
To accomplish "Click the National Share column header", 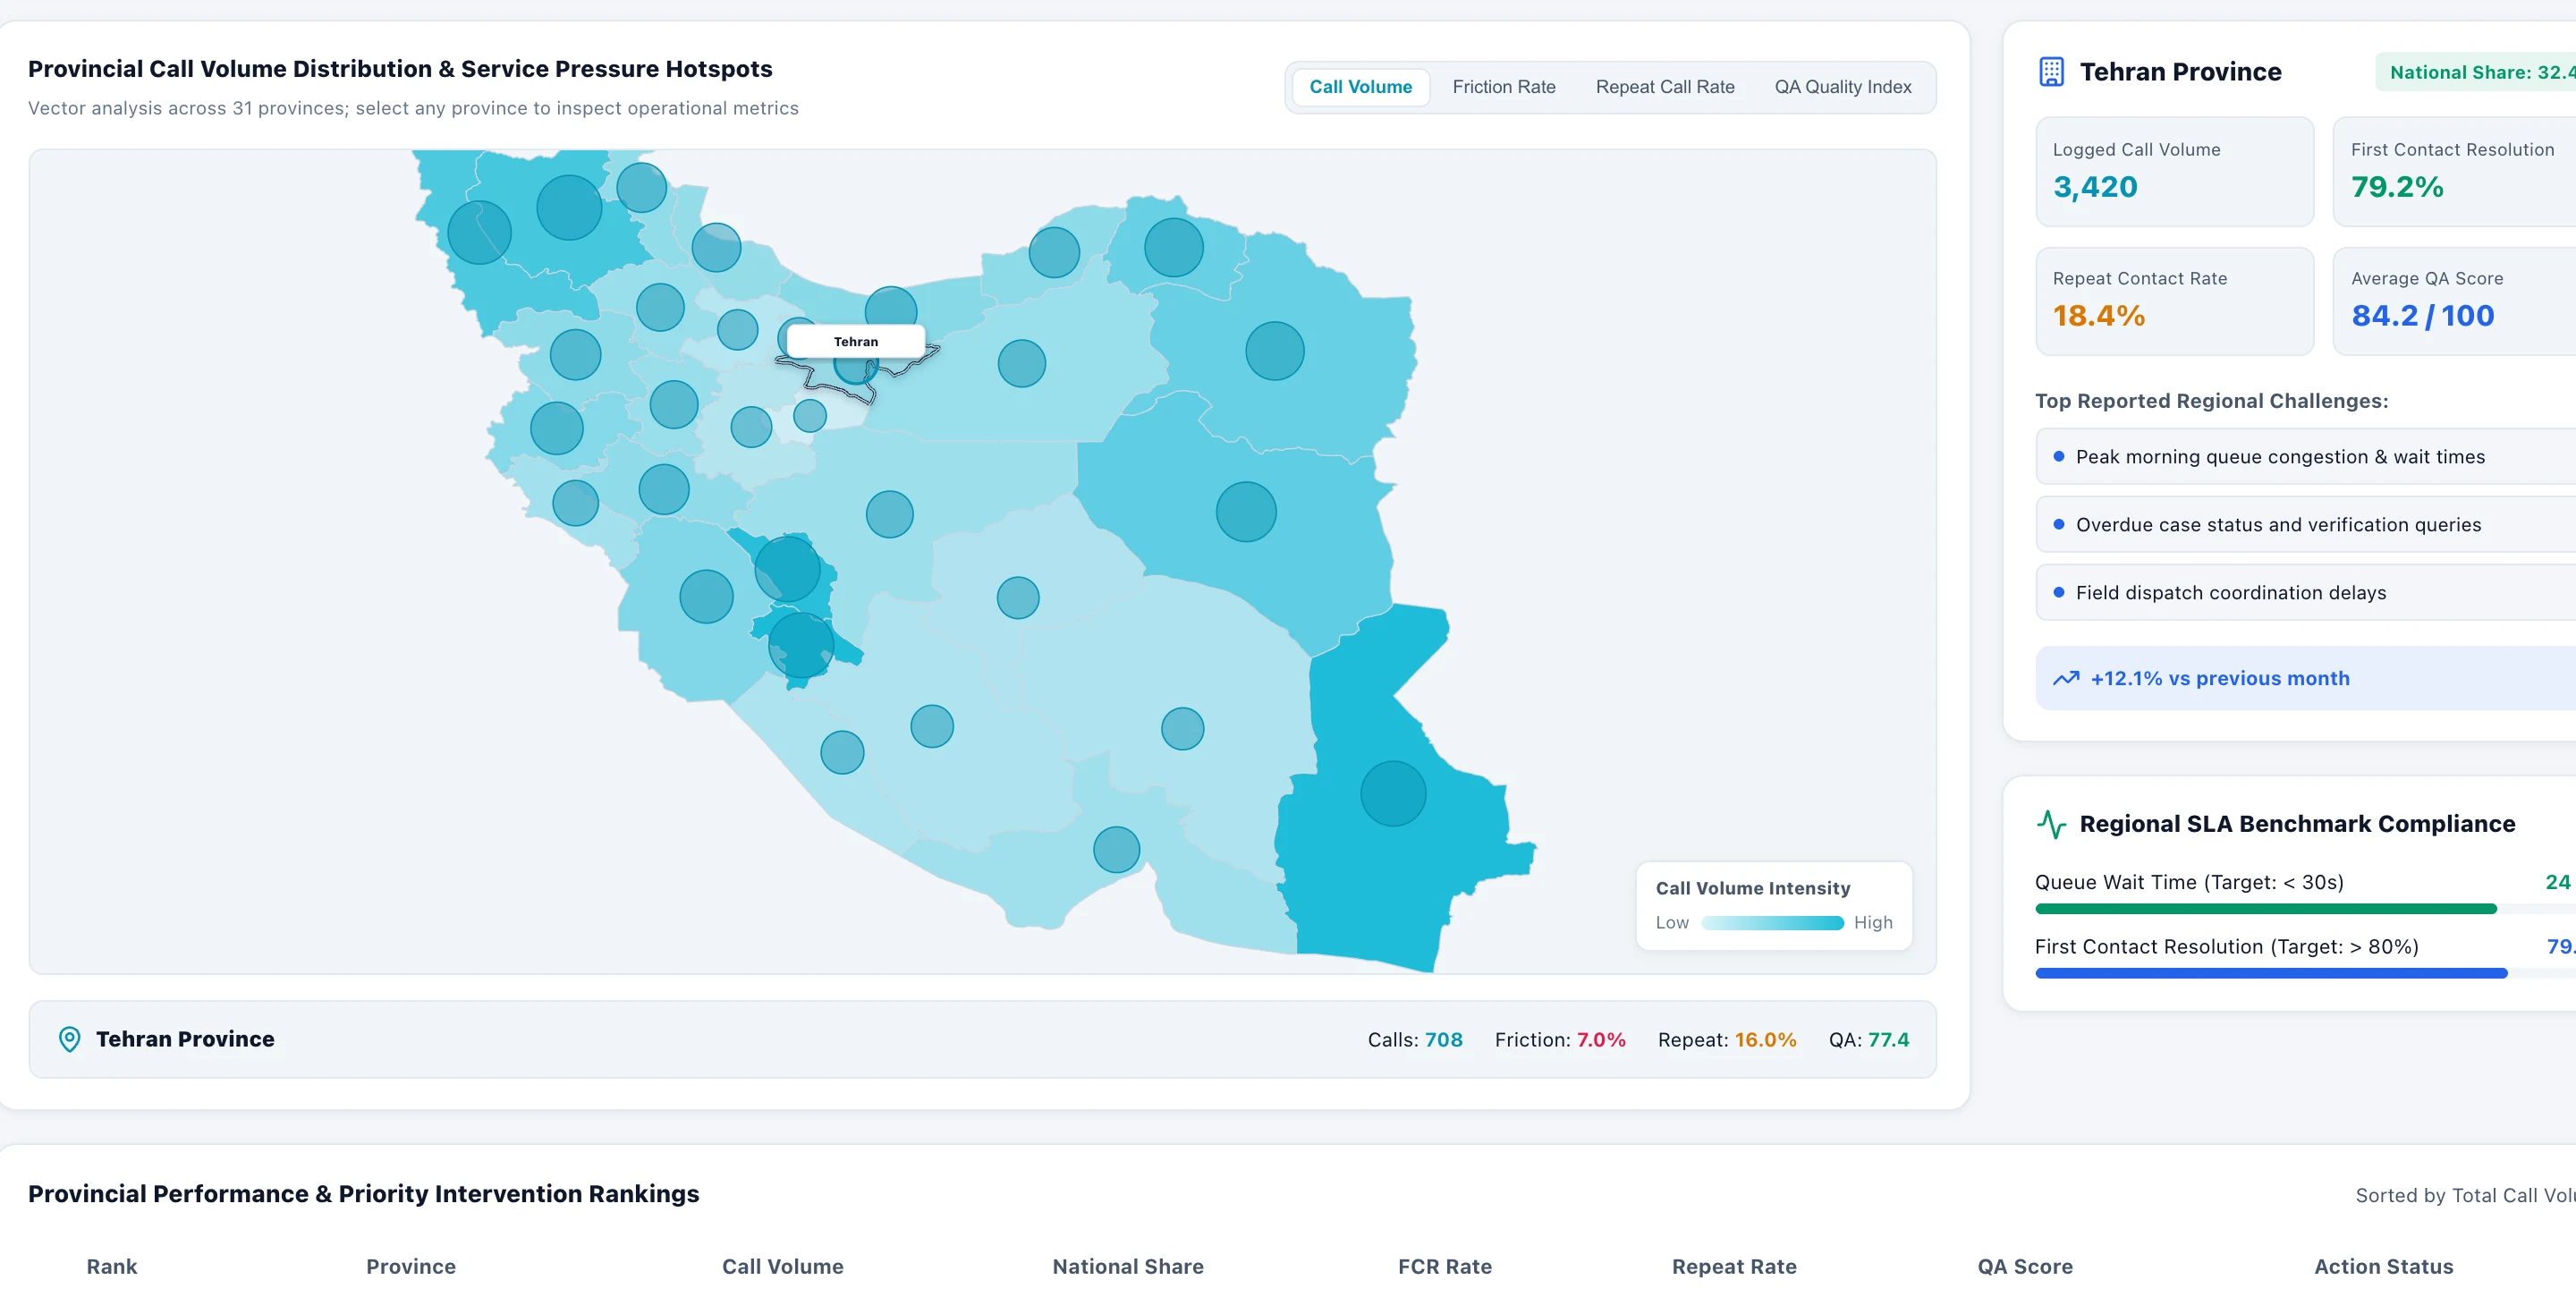I will [x=1128, y=1266].
